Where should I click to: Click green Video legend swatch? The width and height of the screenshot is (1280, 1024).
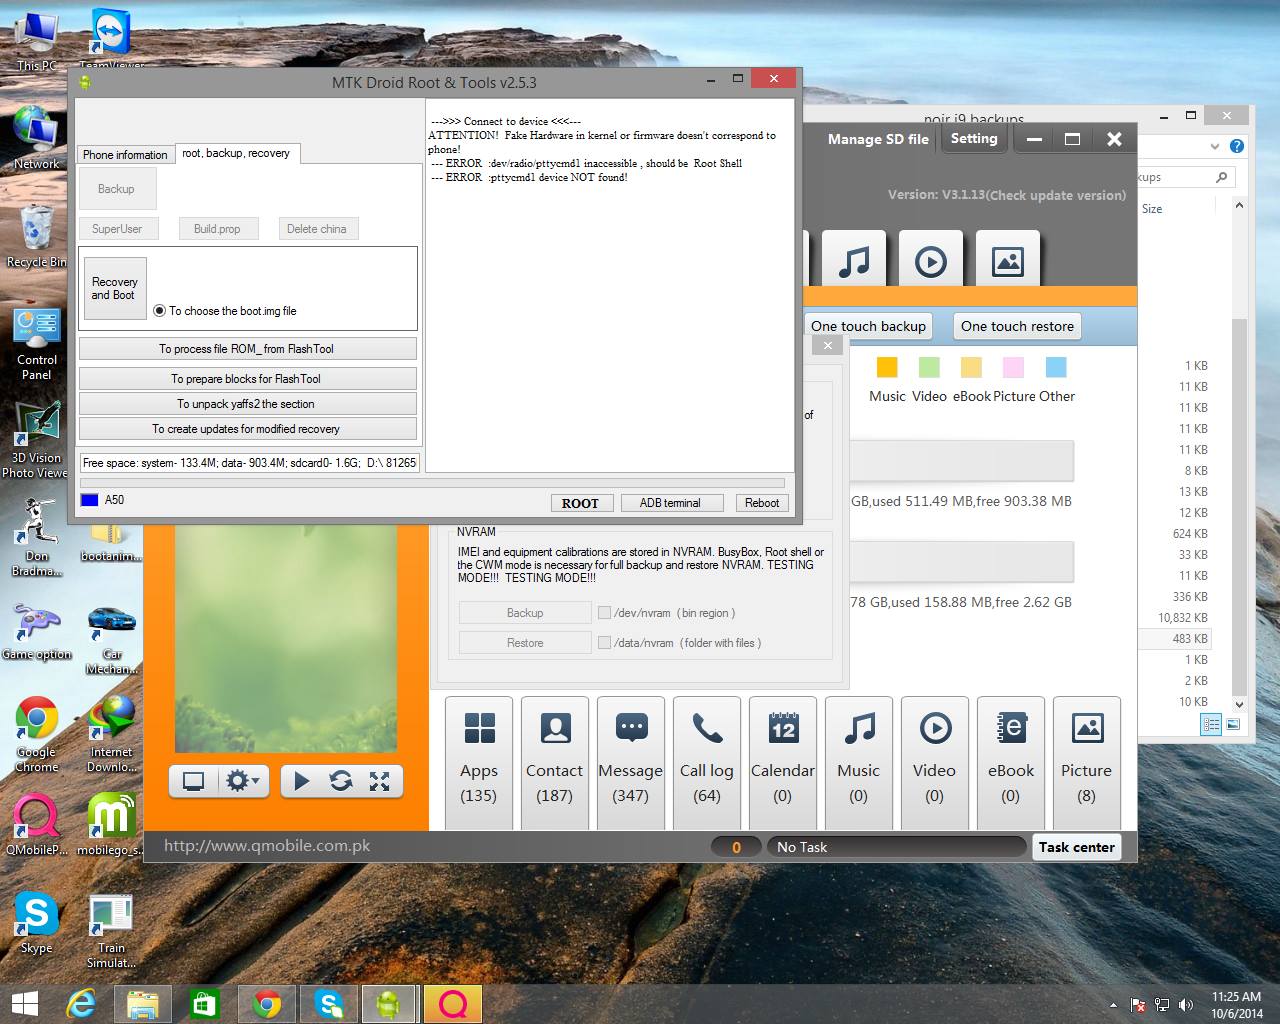point(929,367)
